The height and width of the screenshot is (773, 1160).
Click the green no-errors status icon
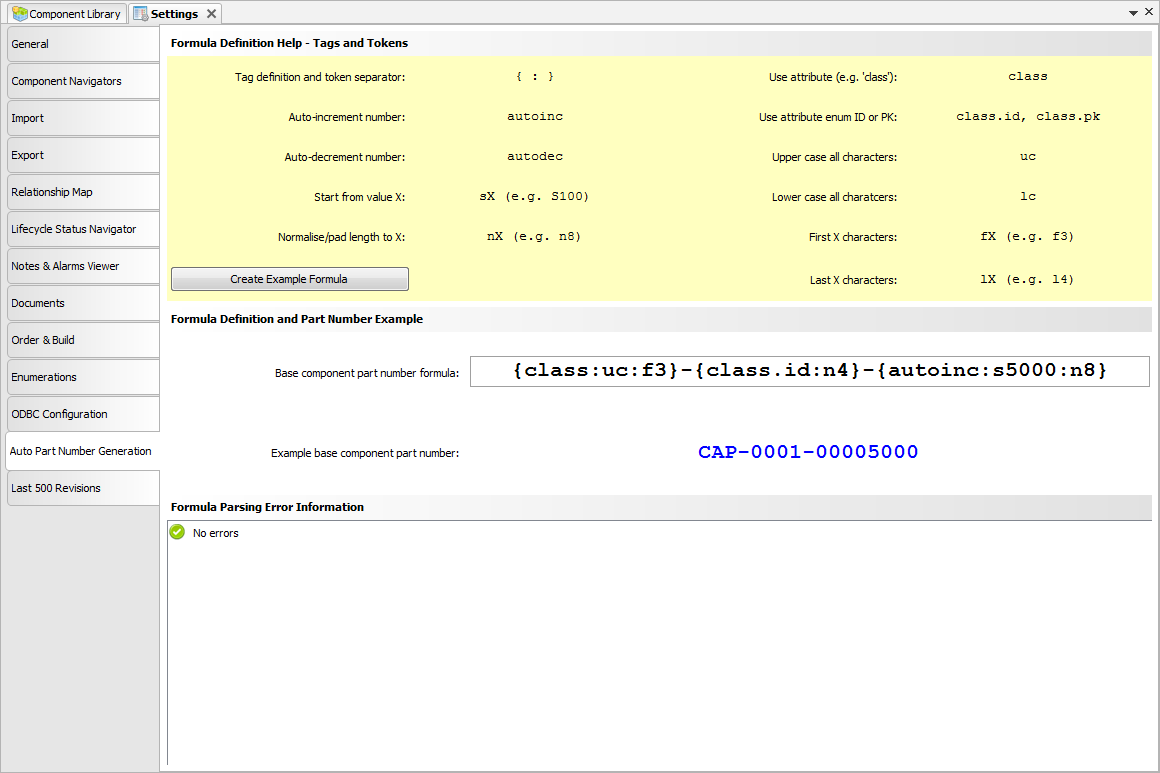click(177, 532)
